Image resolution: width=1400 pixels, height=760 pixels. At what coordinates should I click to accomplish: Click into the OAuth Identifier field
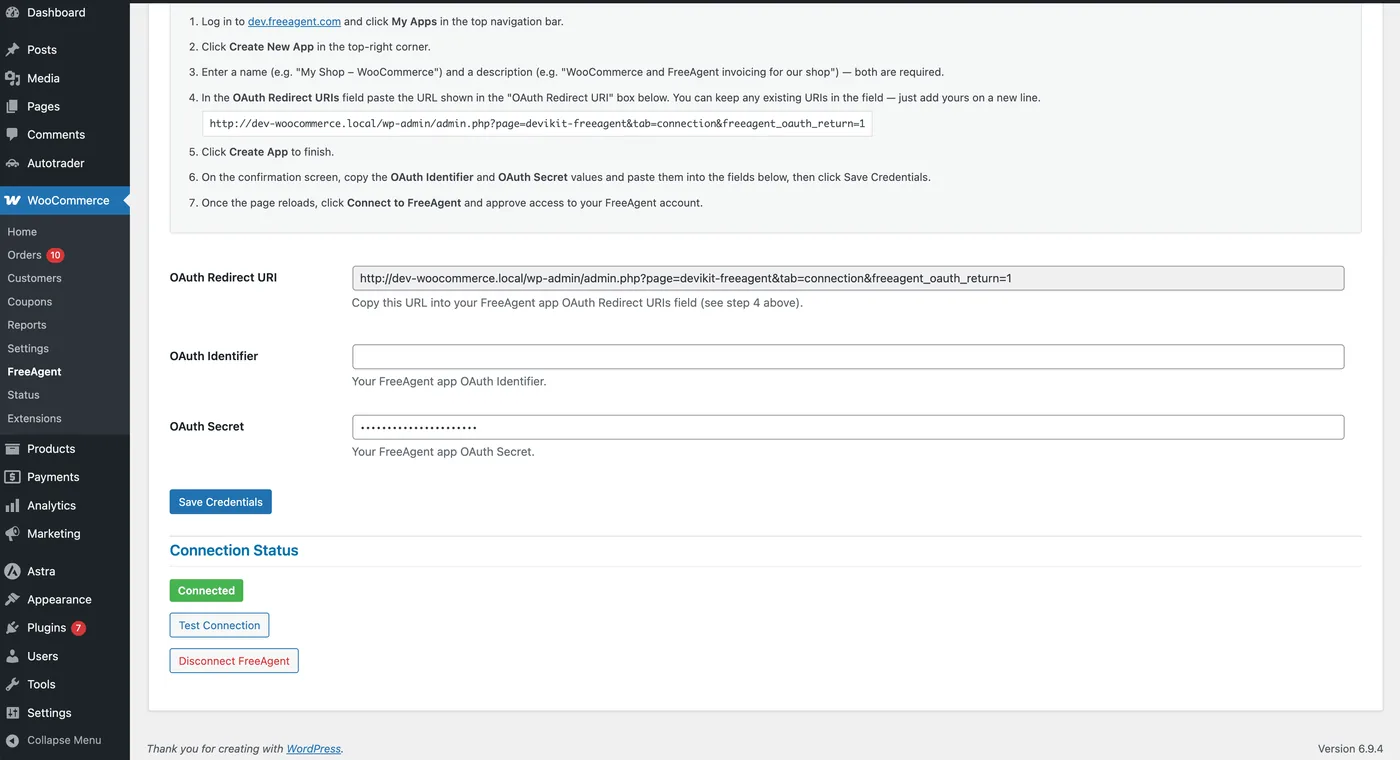[848, 357]
